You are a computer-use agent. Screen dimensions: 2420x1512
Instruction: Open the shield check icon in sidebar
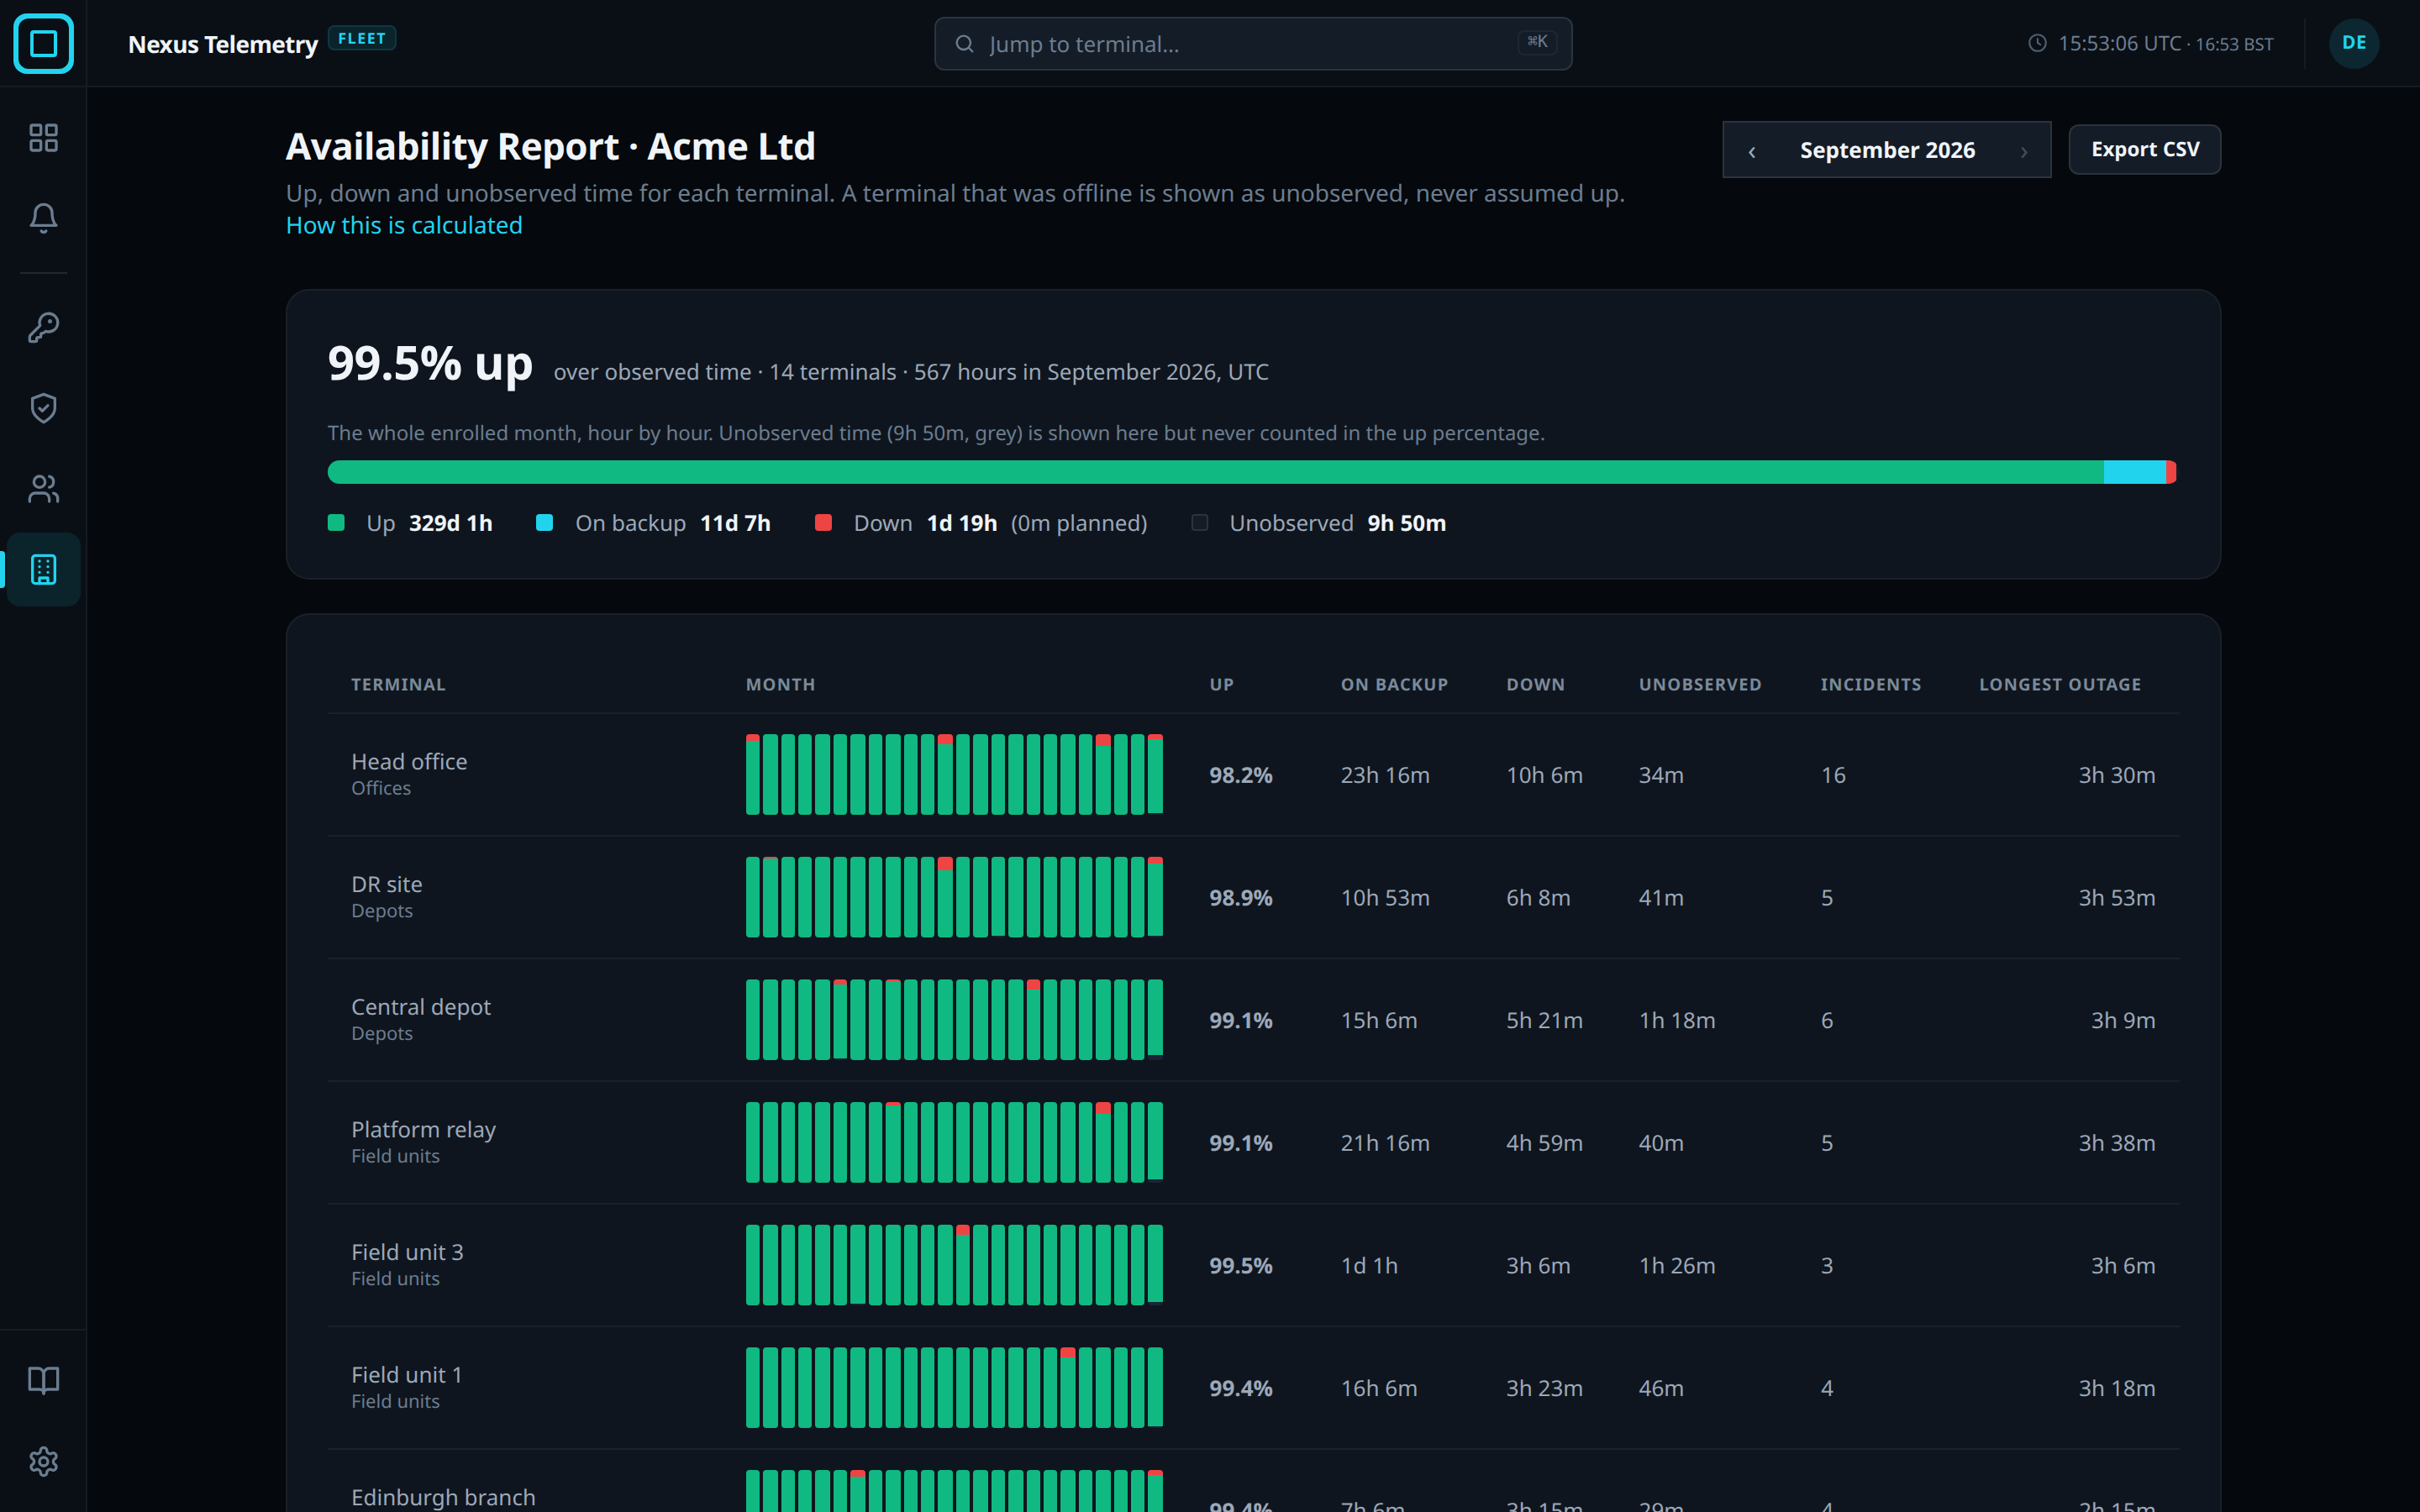(x=43, y=408)
